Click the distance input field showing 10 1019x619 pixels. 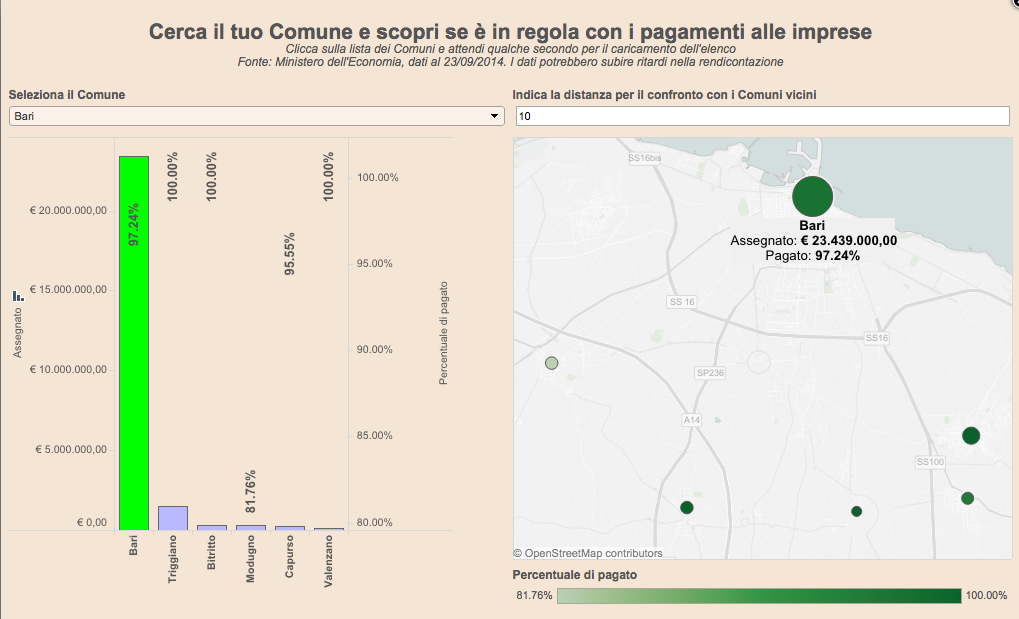point(761,117)
